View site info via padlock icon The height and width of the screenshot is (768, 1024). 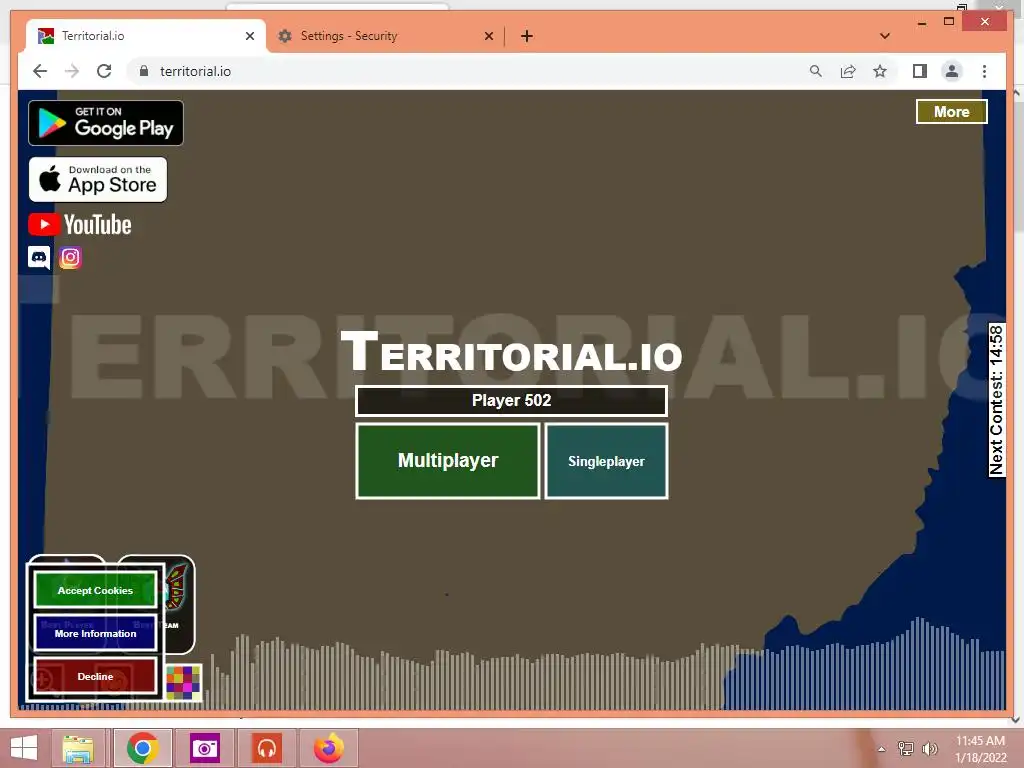144,71
